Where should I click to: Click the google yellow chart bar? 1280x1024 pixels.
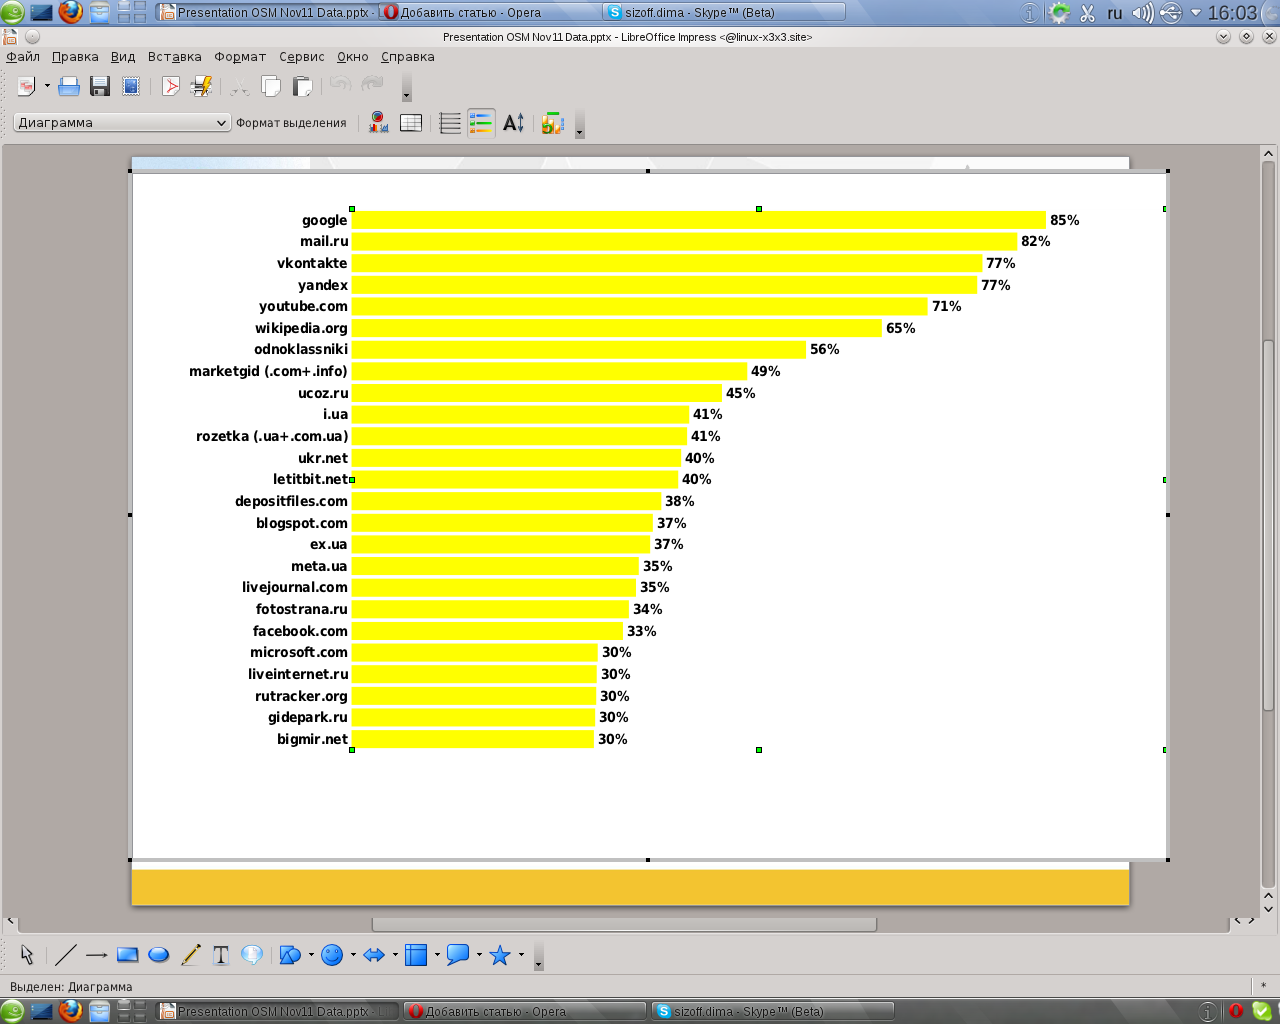pos(698,220)
